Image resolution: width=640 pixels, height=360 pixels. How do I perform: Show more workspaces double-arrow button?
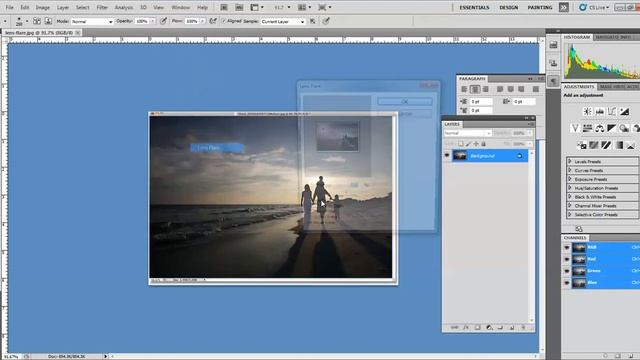(x=564, y=7)
